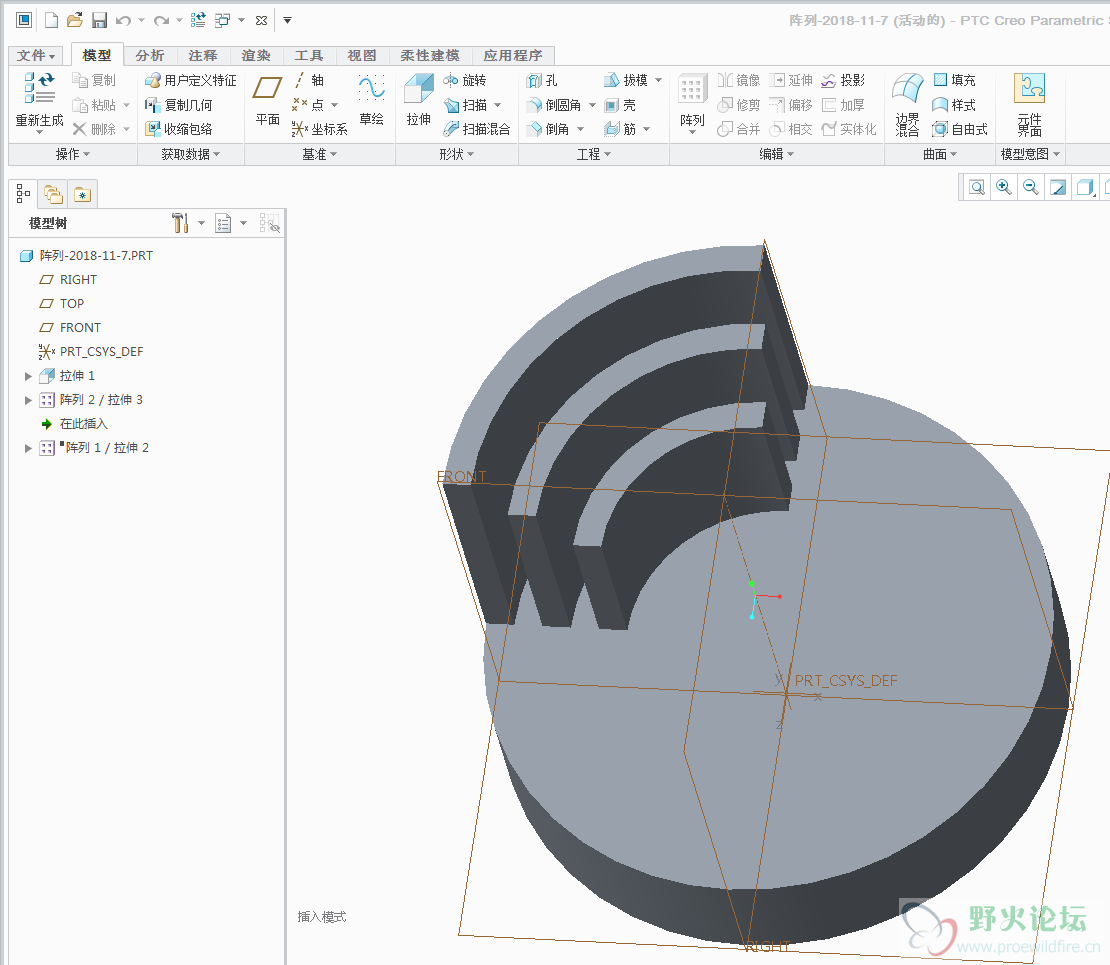Click the 收缩包络 button
Image resolution: width=1110 pixels, height=965 pixels.
pos(178,129)
